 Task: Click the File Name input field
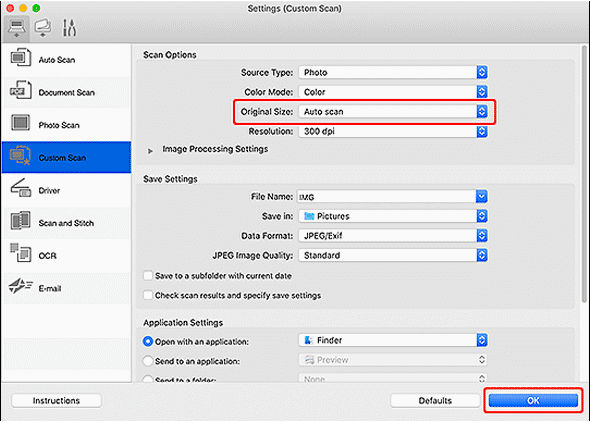pos(386,196)
